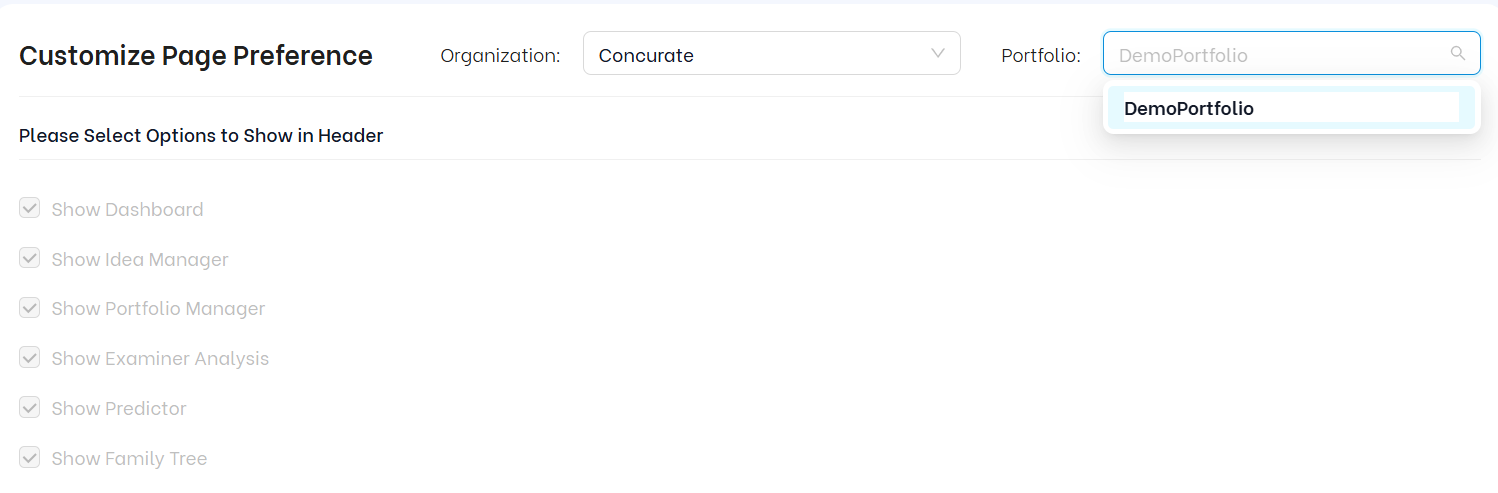Image resolution: width=1498 pixels, height=493 pixels.
Task: Click the "Organization:" field label
Action: (x=500, y=56)
